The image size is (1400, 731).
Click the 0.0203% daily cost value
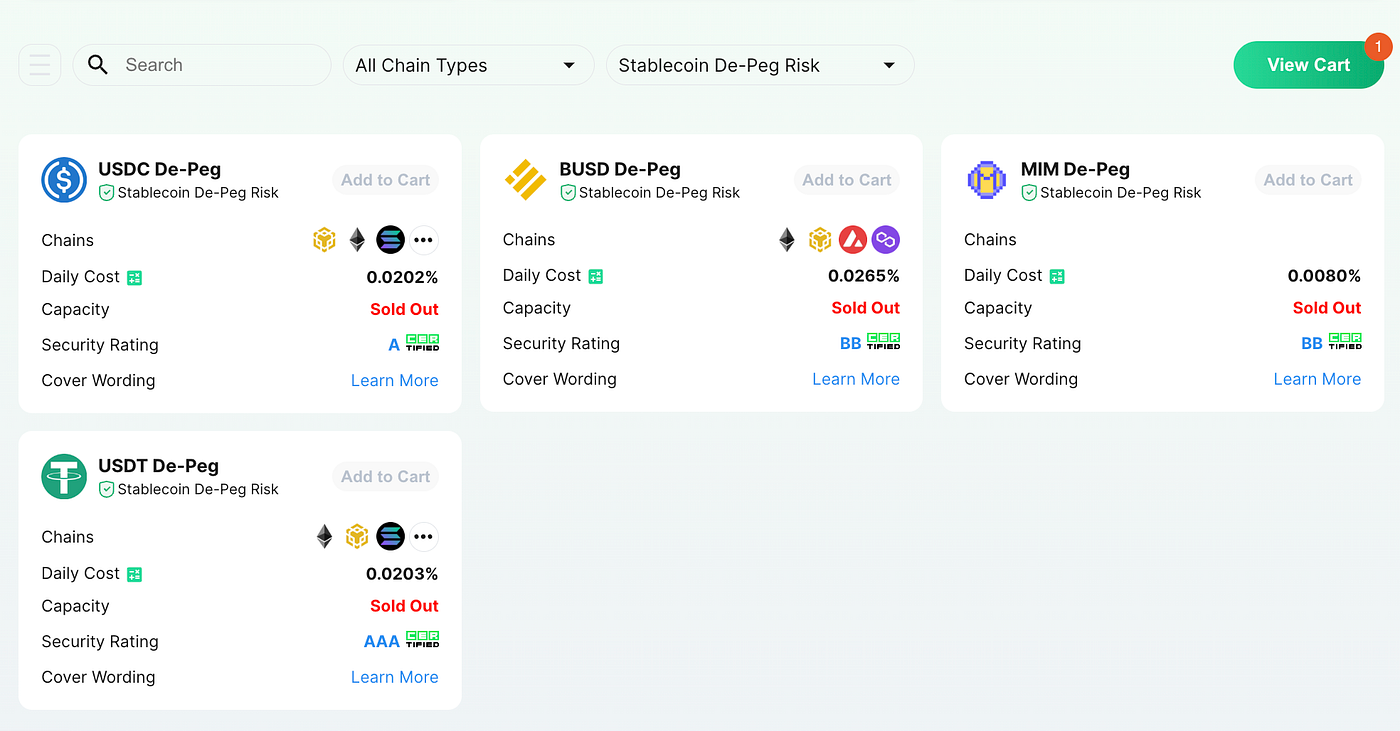[402, 574]
